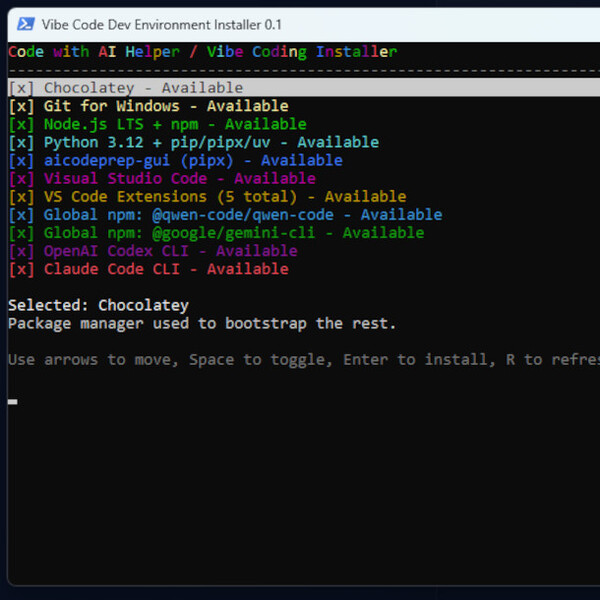Uncheck the OpenAI Codex CLI checkbox
600x600 pixels.
click(21, 251)
